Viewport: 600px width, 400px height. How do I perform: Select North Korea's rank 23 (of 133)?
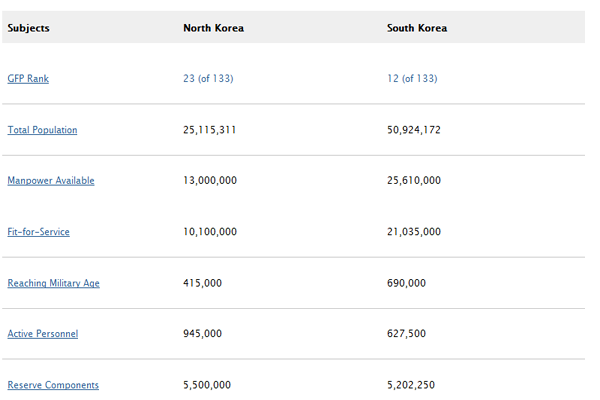[208, 78]
